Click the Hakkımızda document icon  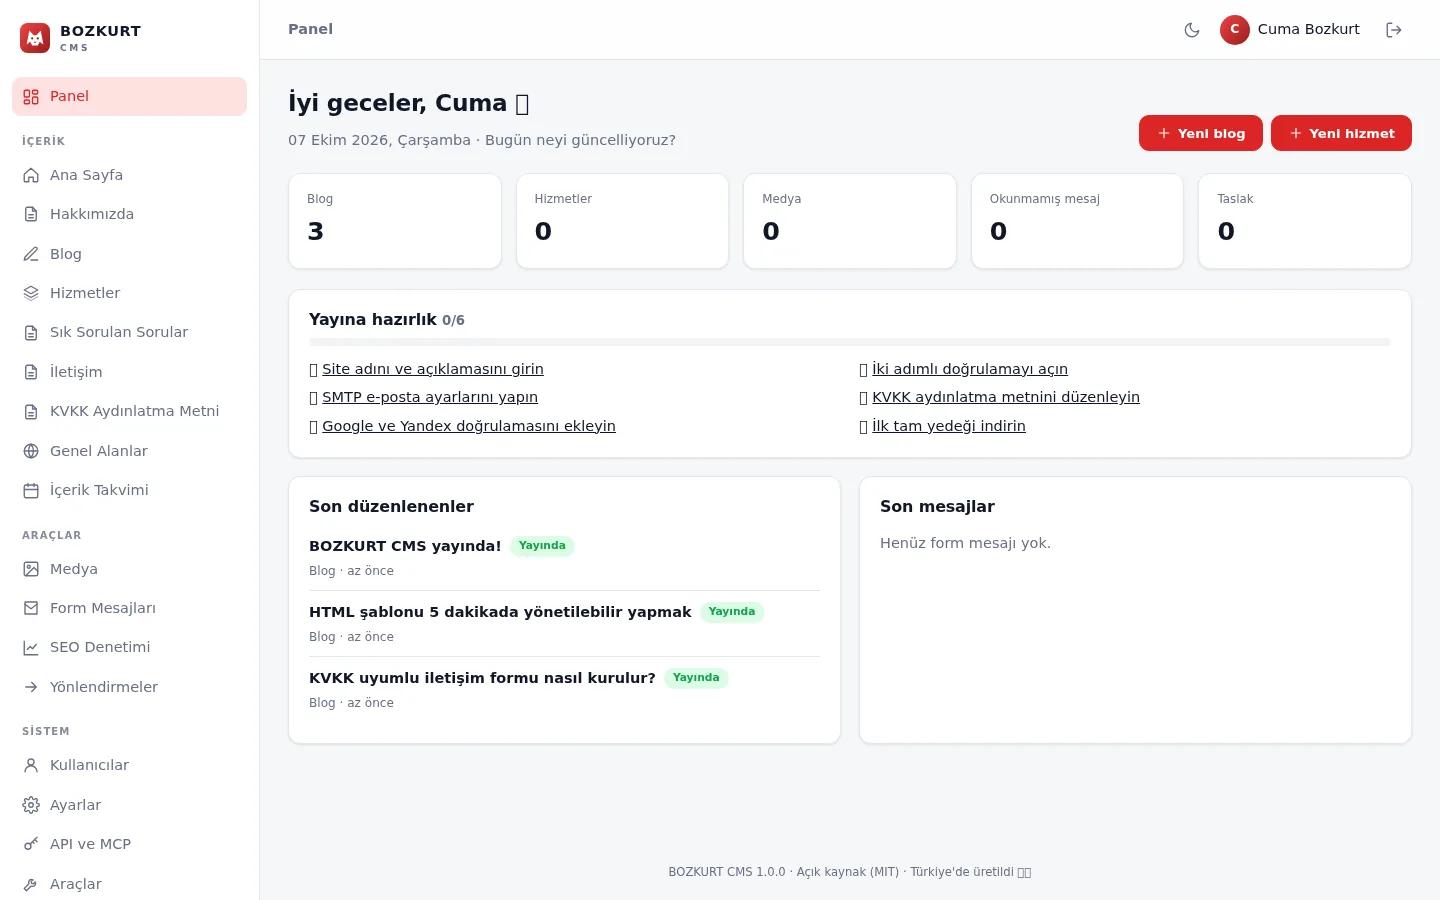click(x=31, y=214)
